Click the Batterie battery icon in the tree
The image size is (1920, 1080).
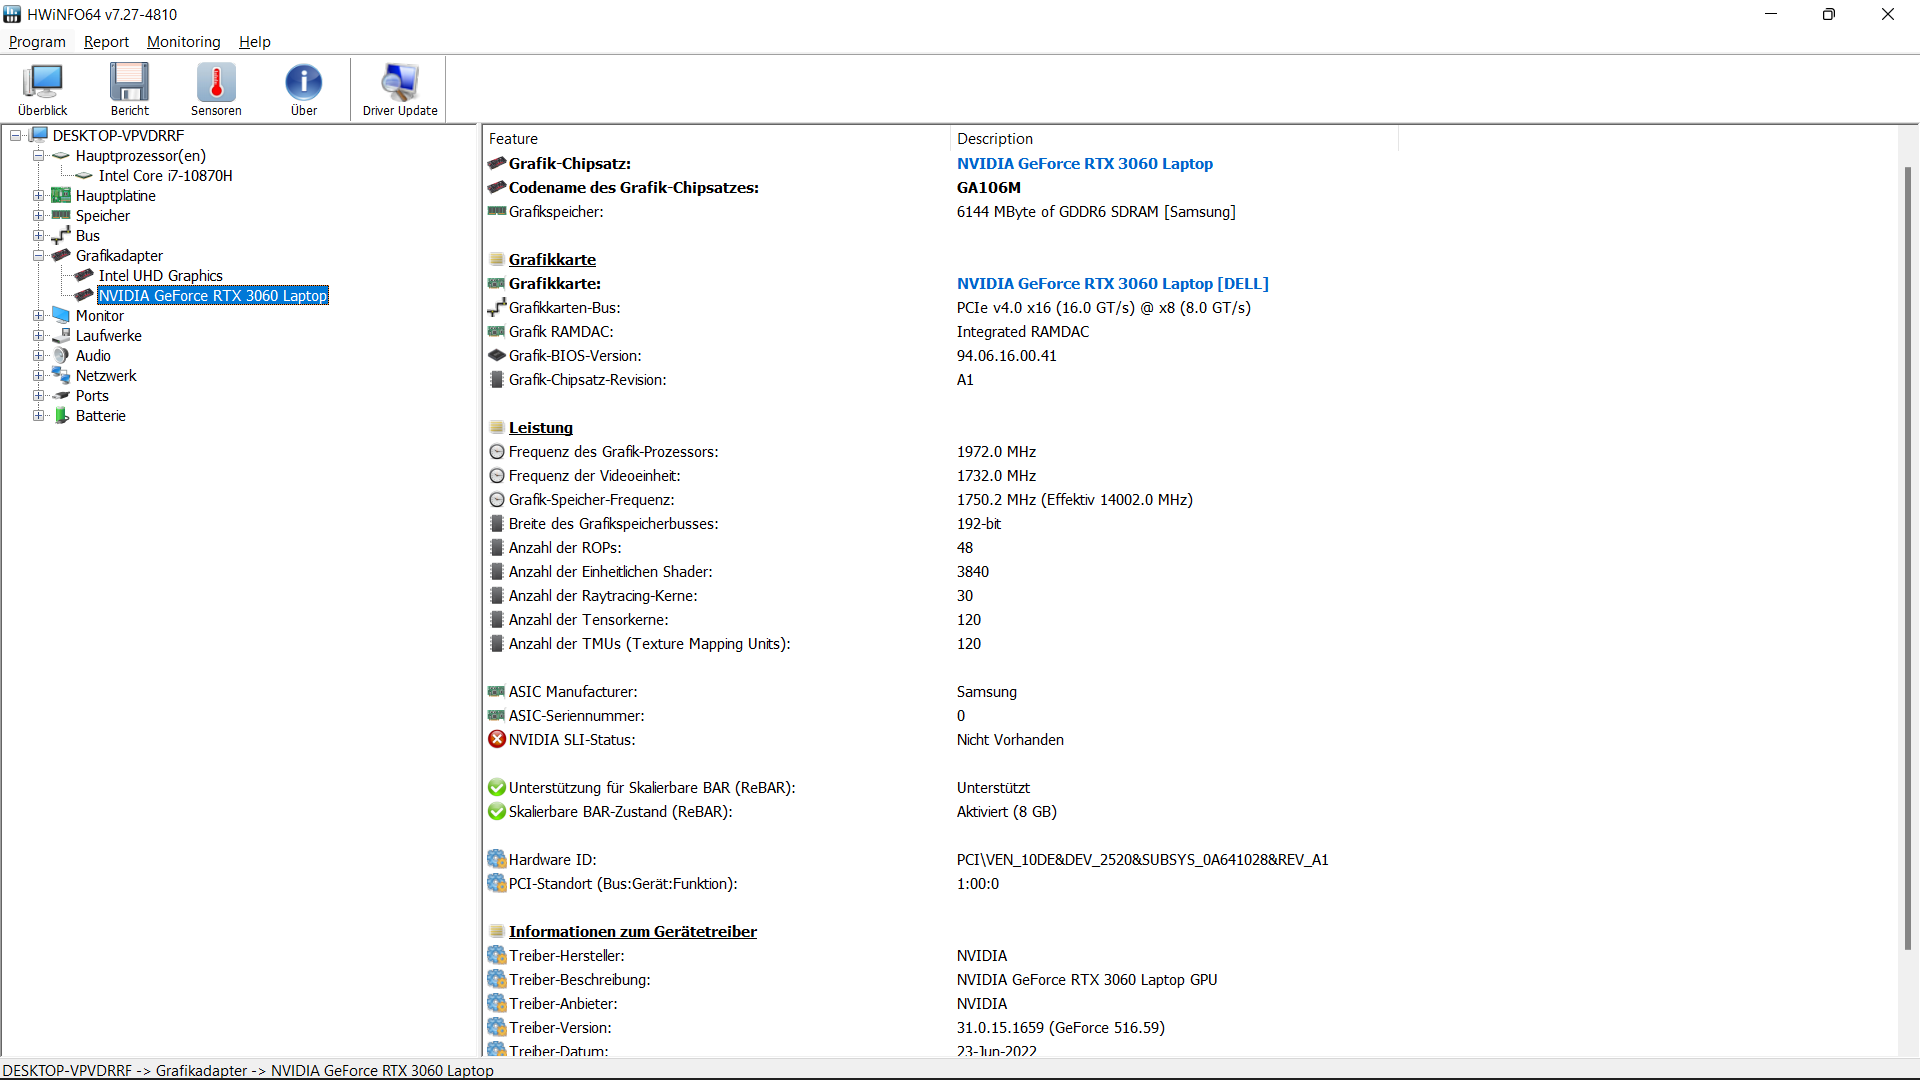(61, 416)
